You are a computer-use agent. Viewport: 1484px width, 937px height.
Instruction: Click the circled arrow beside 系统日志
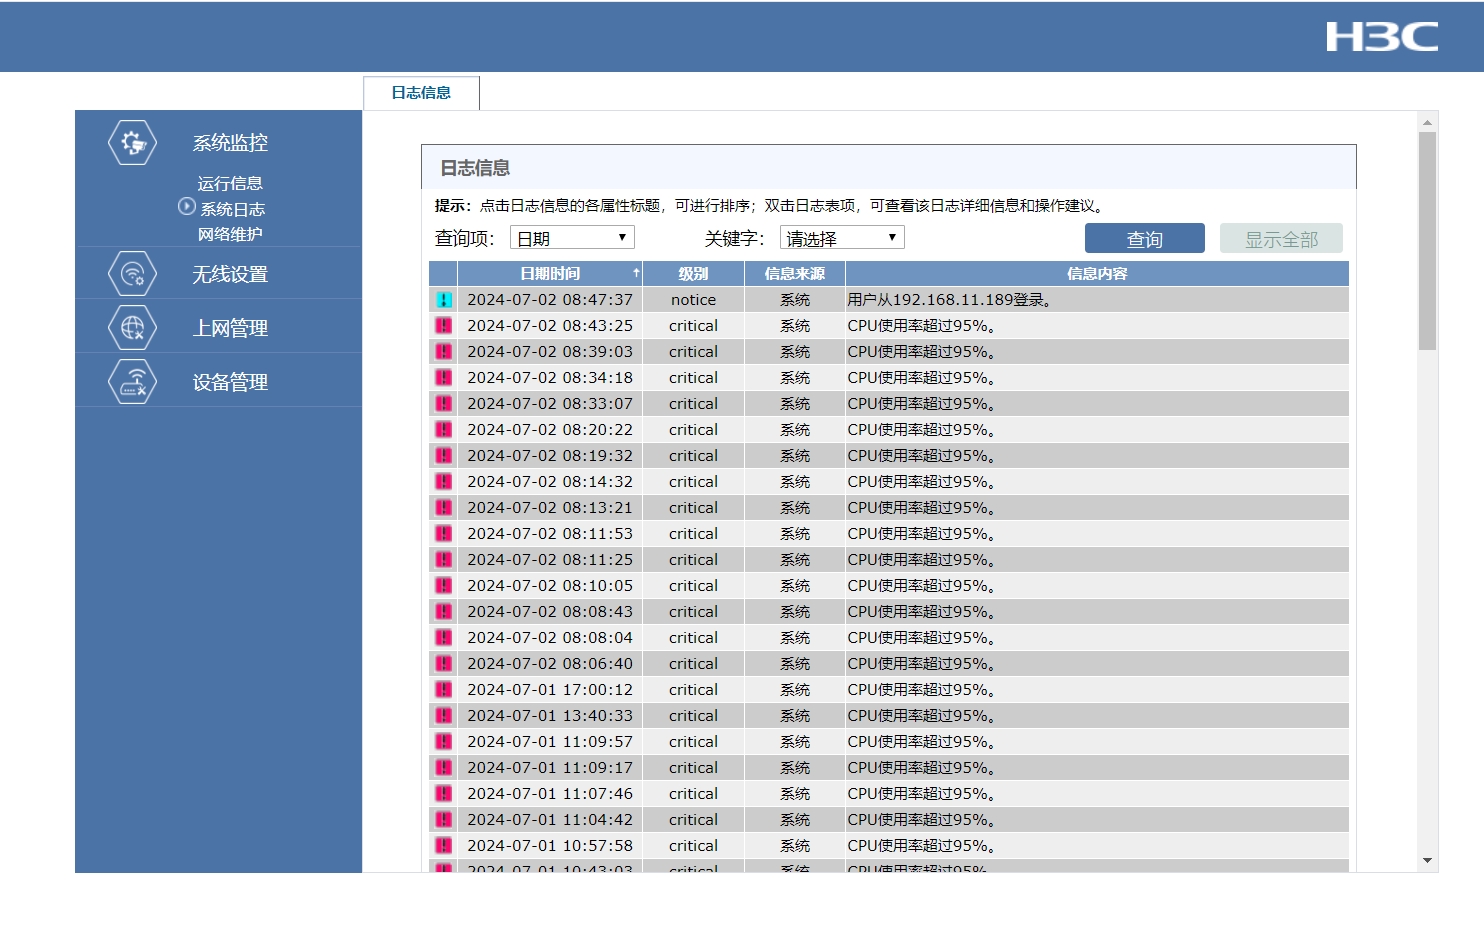click(187, 207)
